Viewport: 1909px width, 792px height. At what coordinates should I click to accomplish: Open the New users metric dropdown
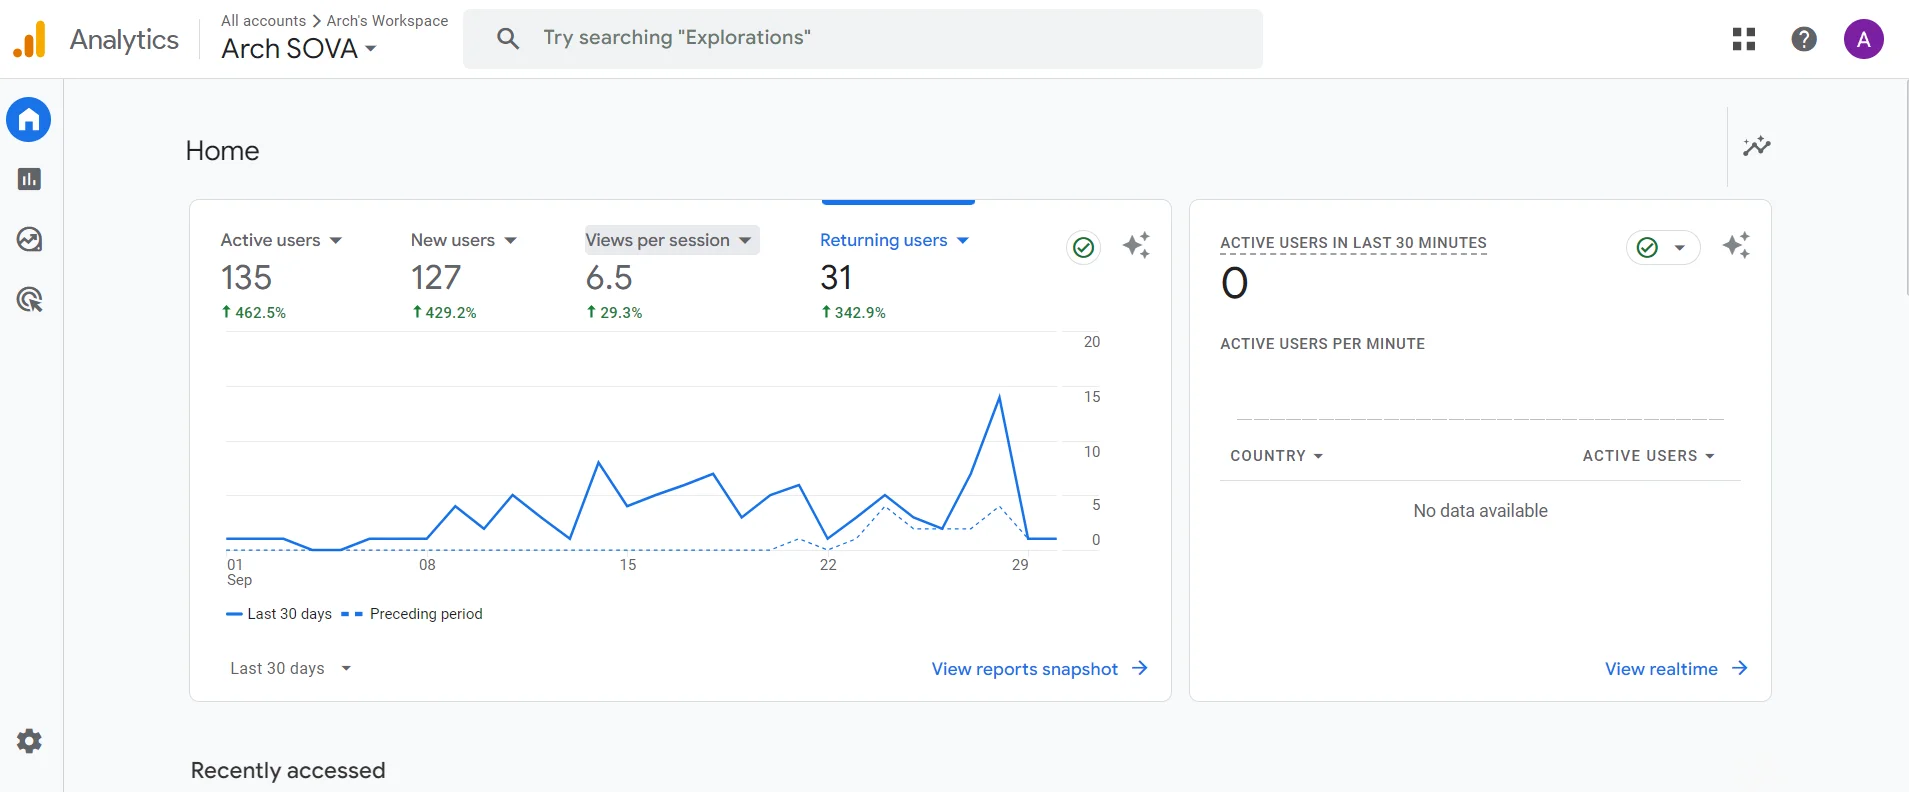tap(464, 240)
